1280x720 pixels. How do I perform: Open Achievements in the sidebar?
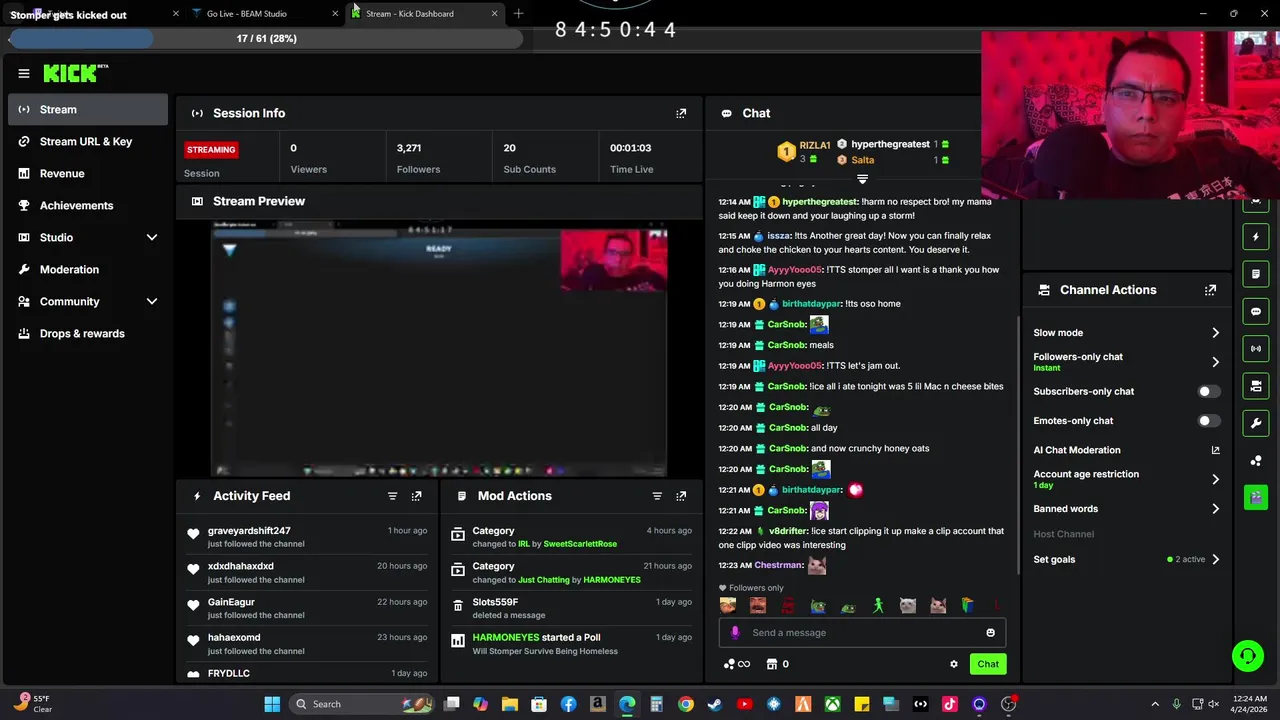click(x=88, y=205)
